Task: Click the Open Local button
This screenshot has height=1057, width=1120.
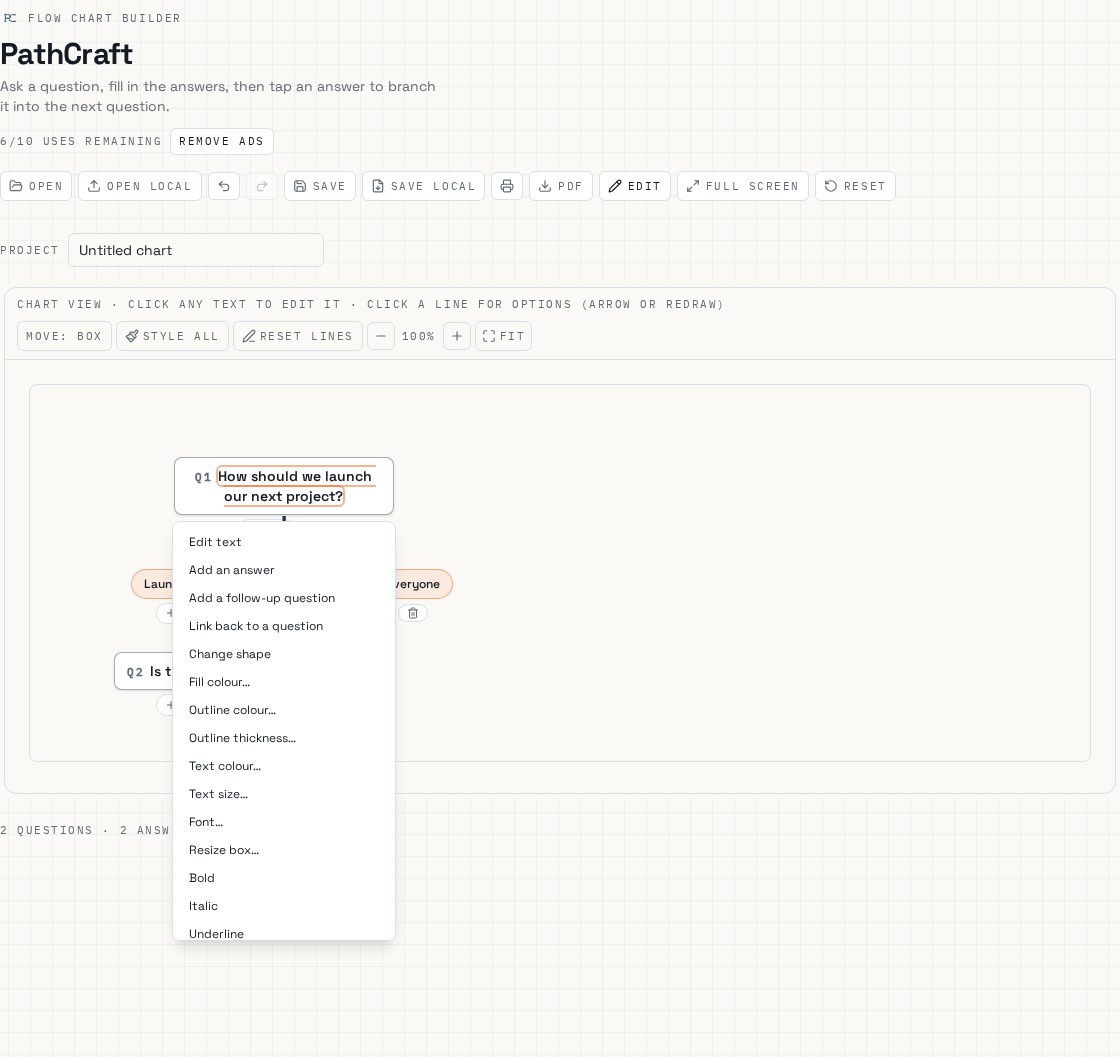Action: [x=139, y=186]
